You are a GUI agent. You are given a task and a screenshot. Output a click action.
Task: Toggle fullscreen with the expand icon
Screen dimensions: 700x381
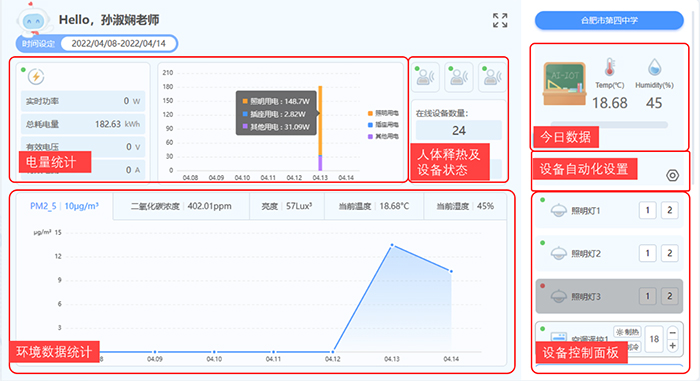[500, 21]
